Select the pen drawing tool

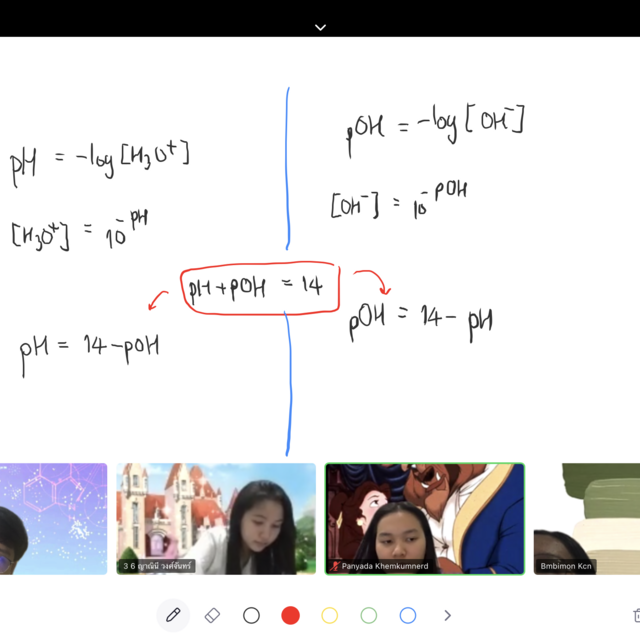click(x=173, y=615)
